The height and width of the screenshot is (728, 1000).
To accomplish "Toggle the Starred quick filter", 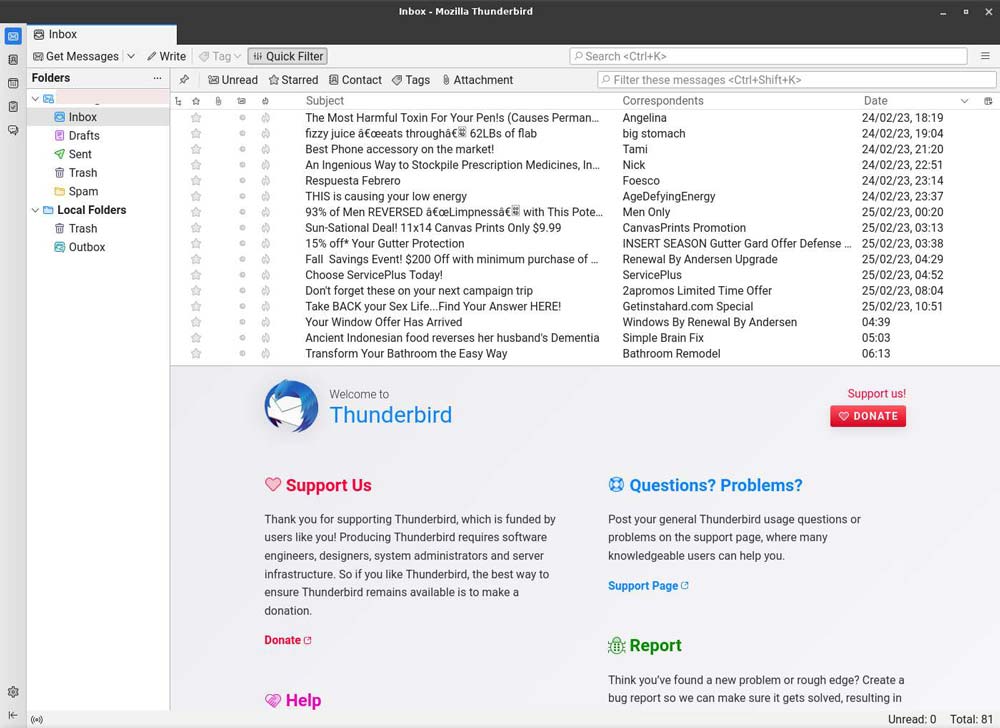I will tap(293, 80).
